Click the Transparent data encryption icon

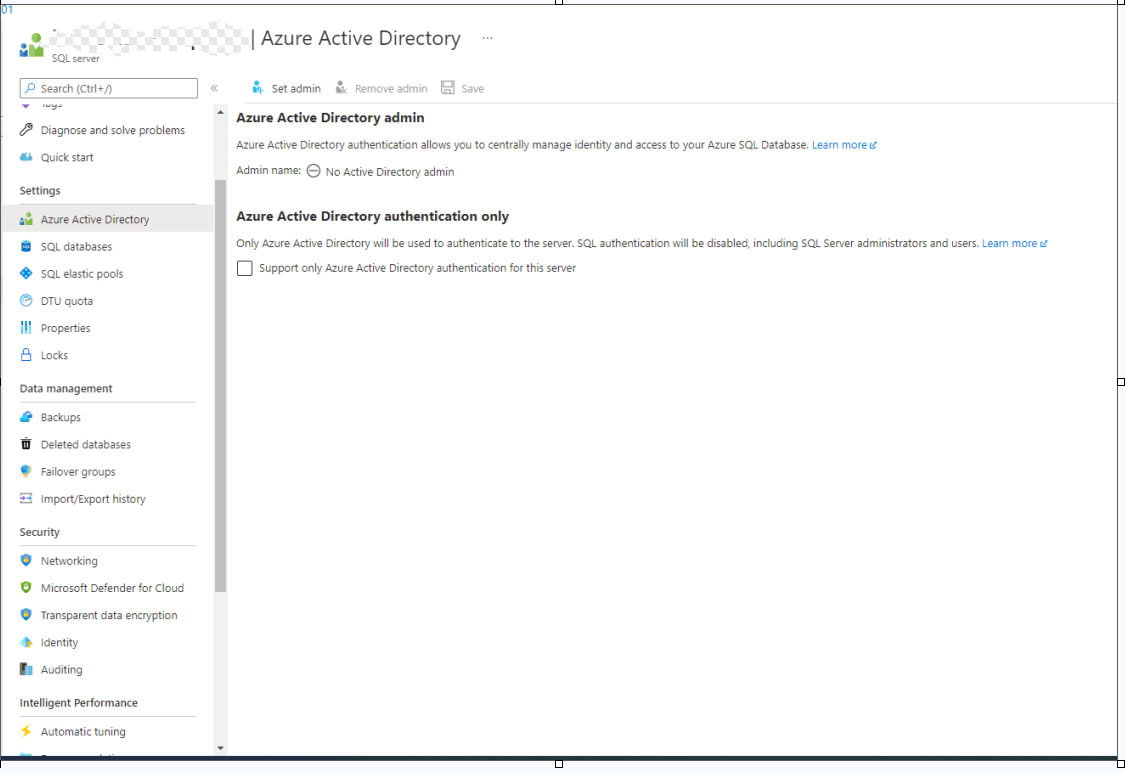coord(25,614)
